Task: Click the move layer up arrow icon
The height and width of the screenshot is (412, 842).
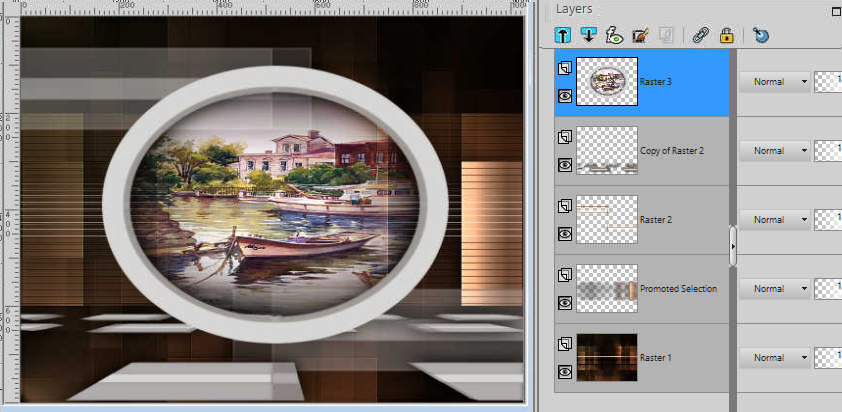Action: coord(563,35)
